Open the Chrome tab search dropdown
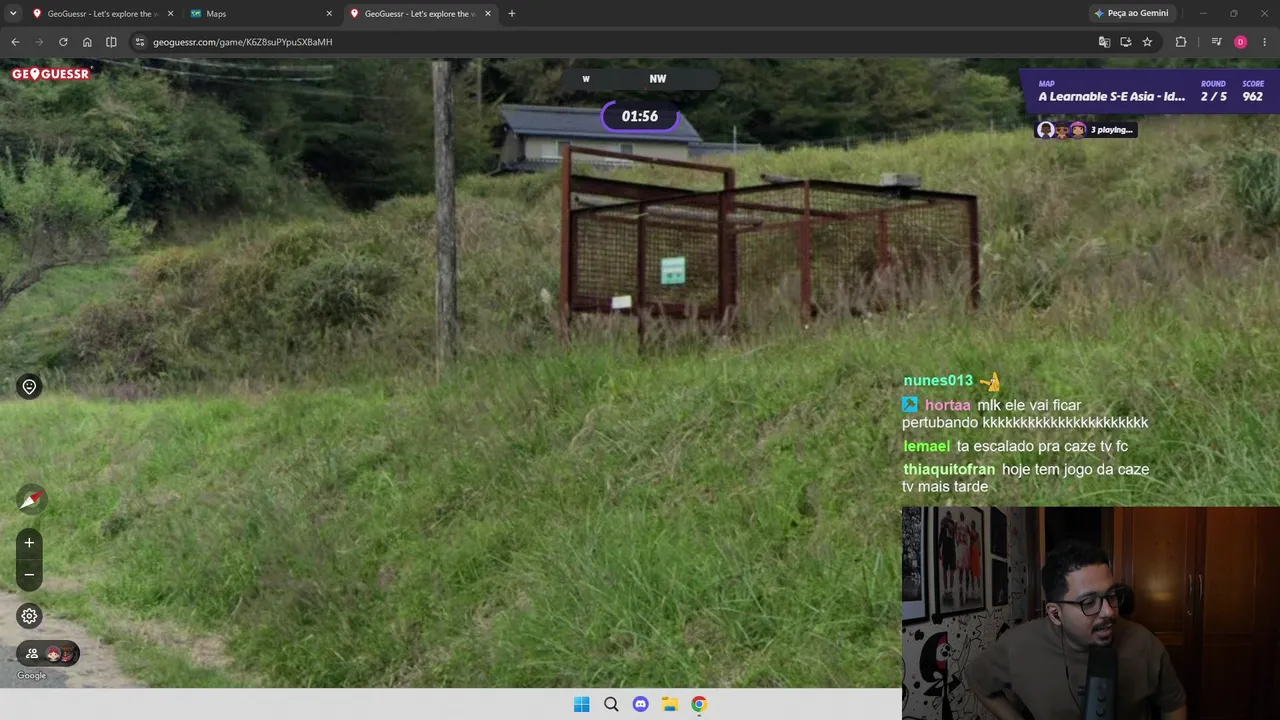This screenshot has width=1280, height=720. (x=13, y=13)
